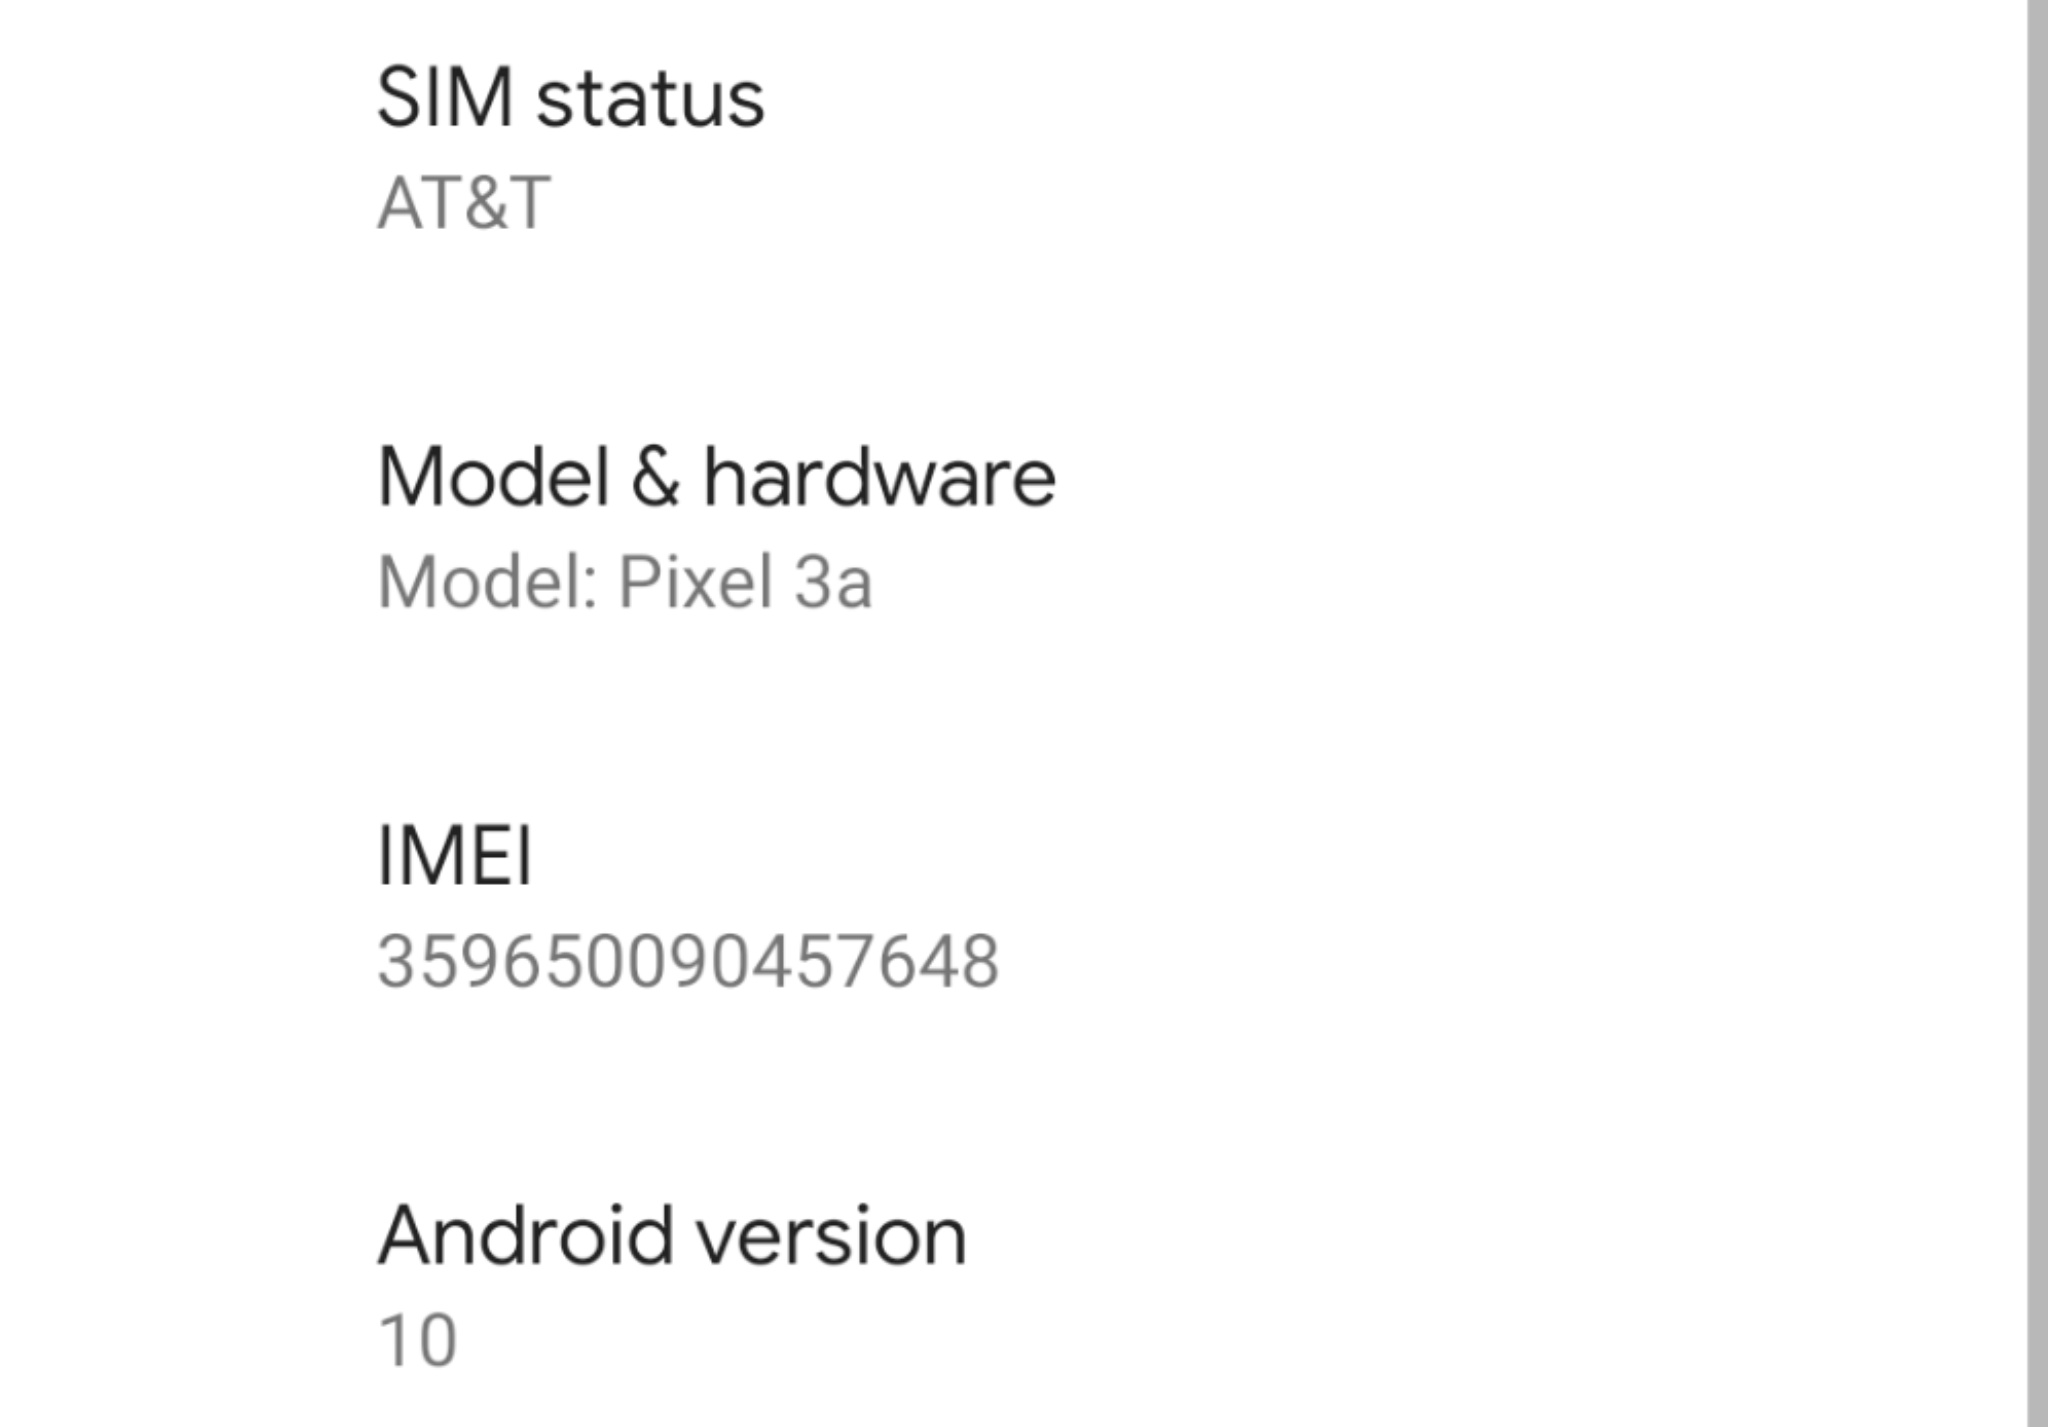Image resolution: width=2048 pixels, height=1427 pixels.
Task: Click the word 'hardware' in the heading
Action: [879, 477]
